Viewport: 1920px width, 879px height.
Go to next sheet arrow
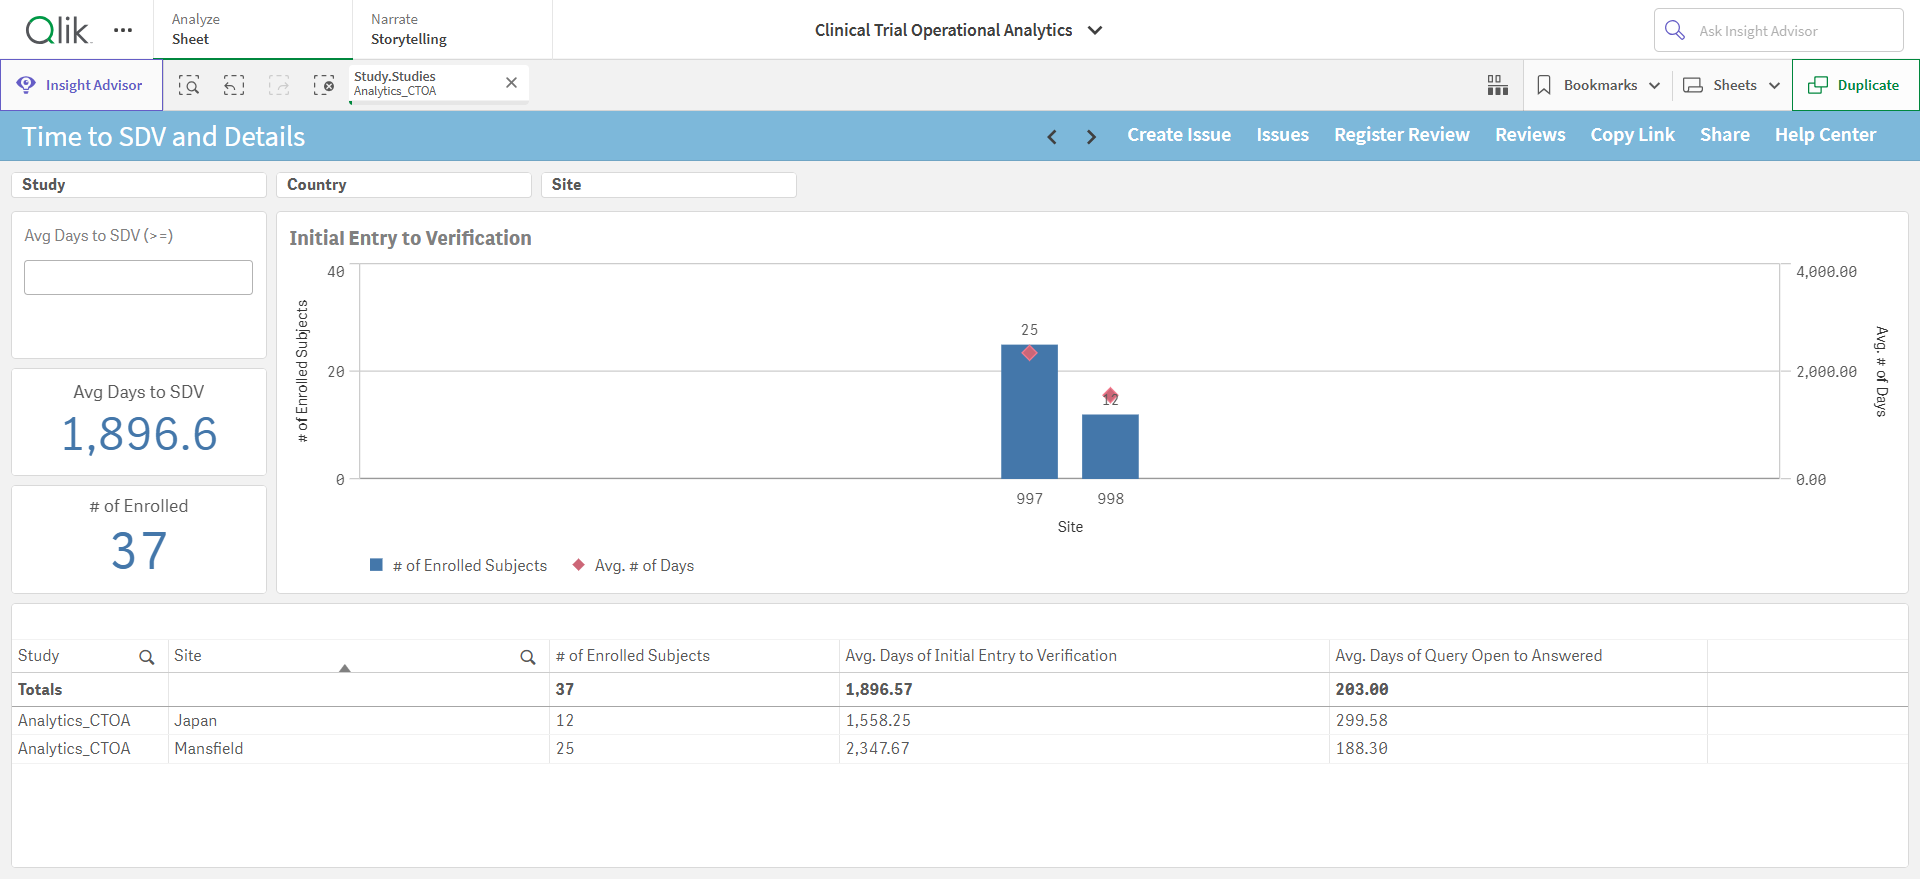(x=1091, y=137)
